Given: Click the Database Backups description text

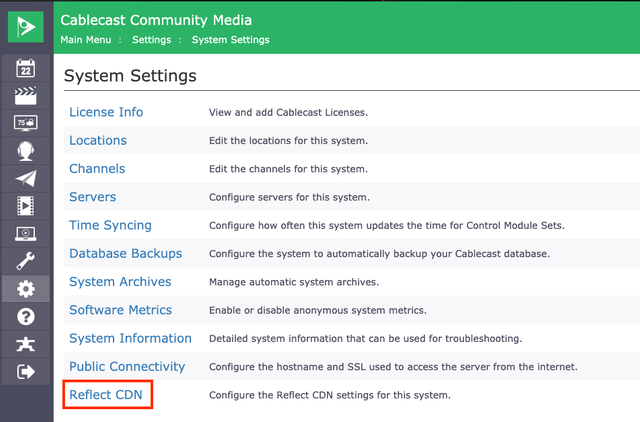Looking at the screenshot, I should coord(379,254).
